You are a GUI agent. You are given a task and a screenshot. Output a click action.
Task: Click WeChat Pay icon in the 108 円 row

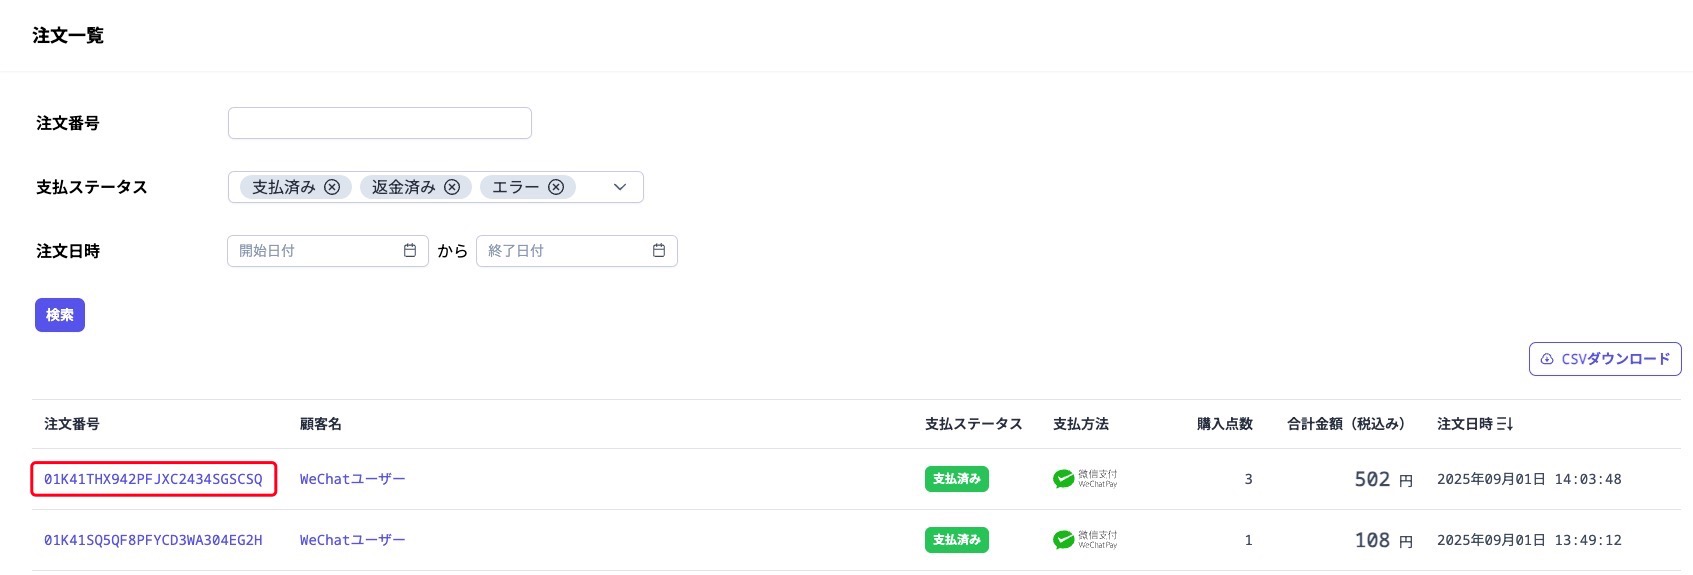[1064, 540]
